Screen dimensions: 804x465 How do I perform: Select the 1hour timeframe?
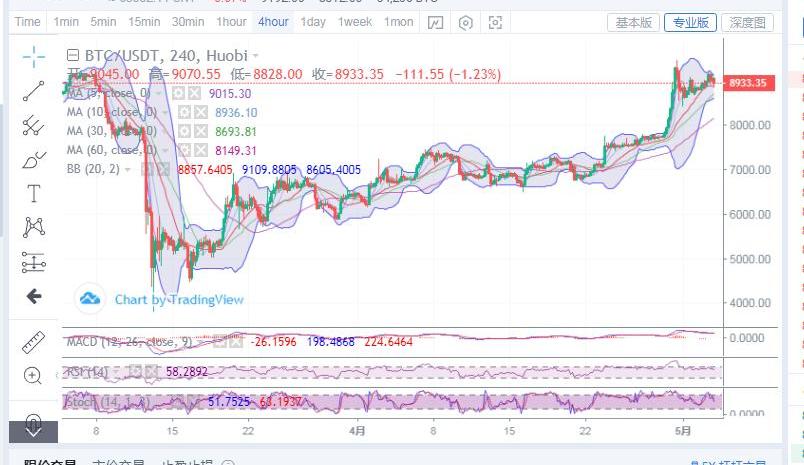pos(231,22)
